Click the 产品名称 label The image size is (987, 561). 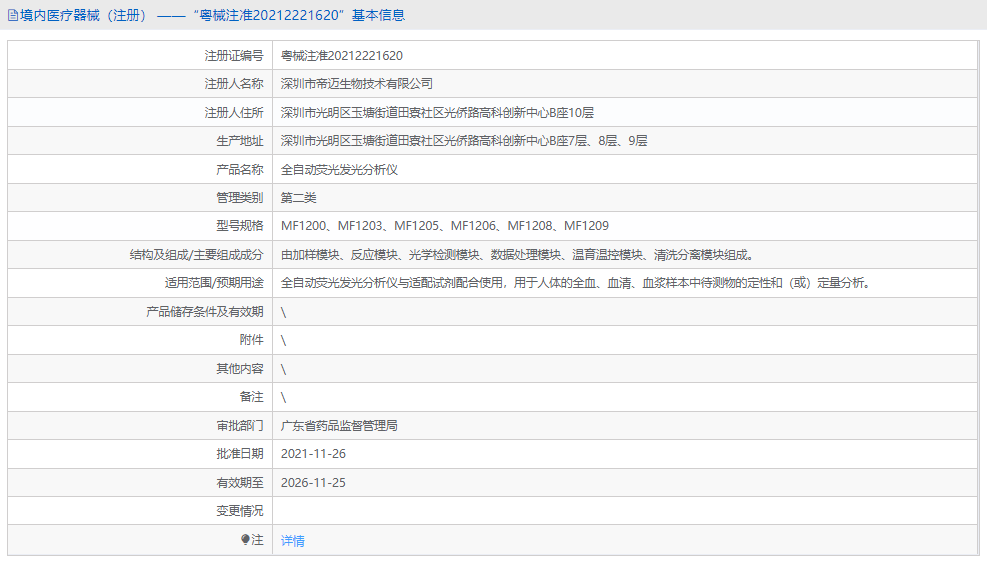pos(240,169)
